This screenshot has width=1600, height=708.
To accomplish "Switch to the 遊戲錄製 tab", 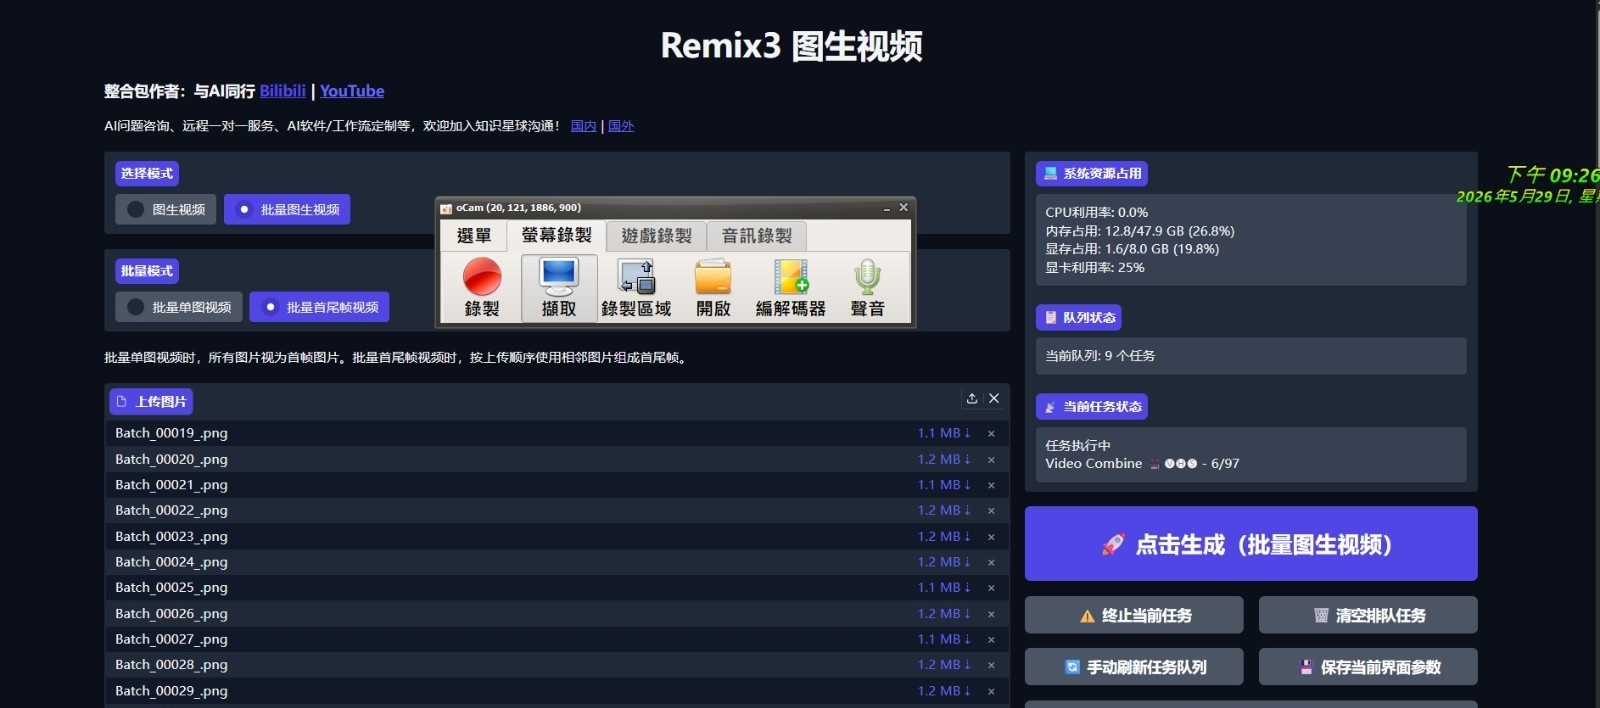I will click(x=656, y=236).
